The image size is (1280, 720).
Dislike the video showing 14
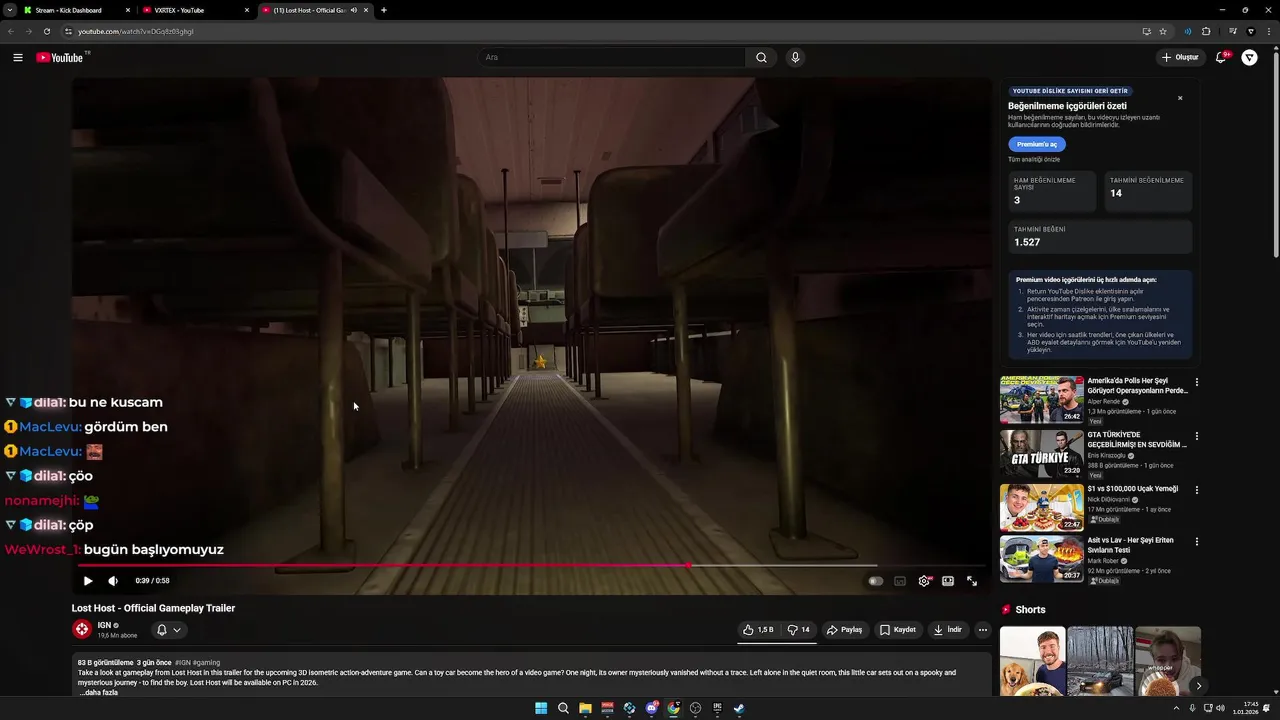(799, 630)
